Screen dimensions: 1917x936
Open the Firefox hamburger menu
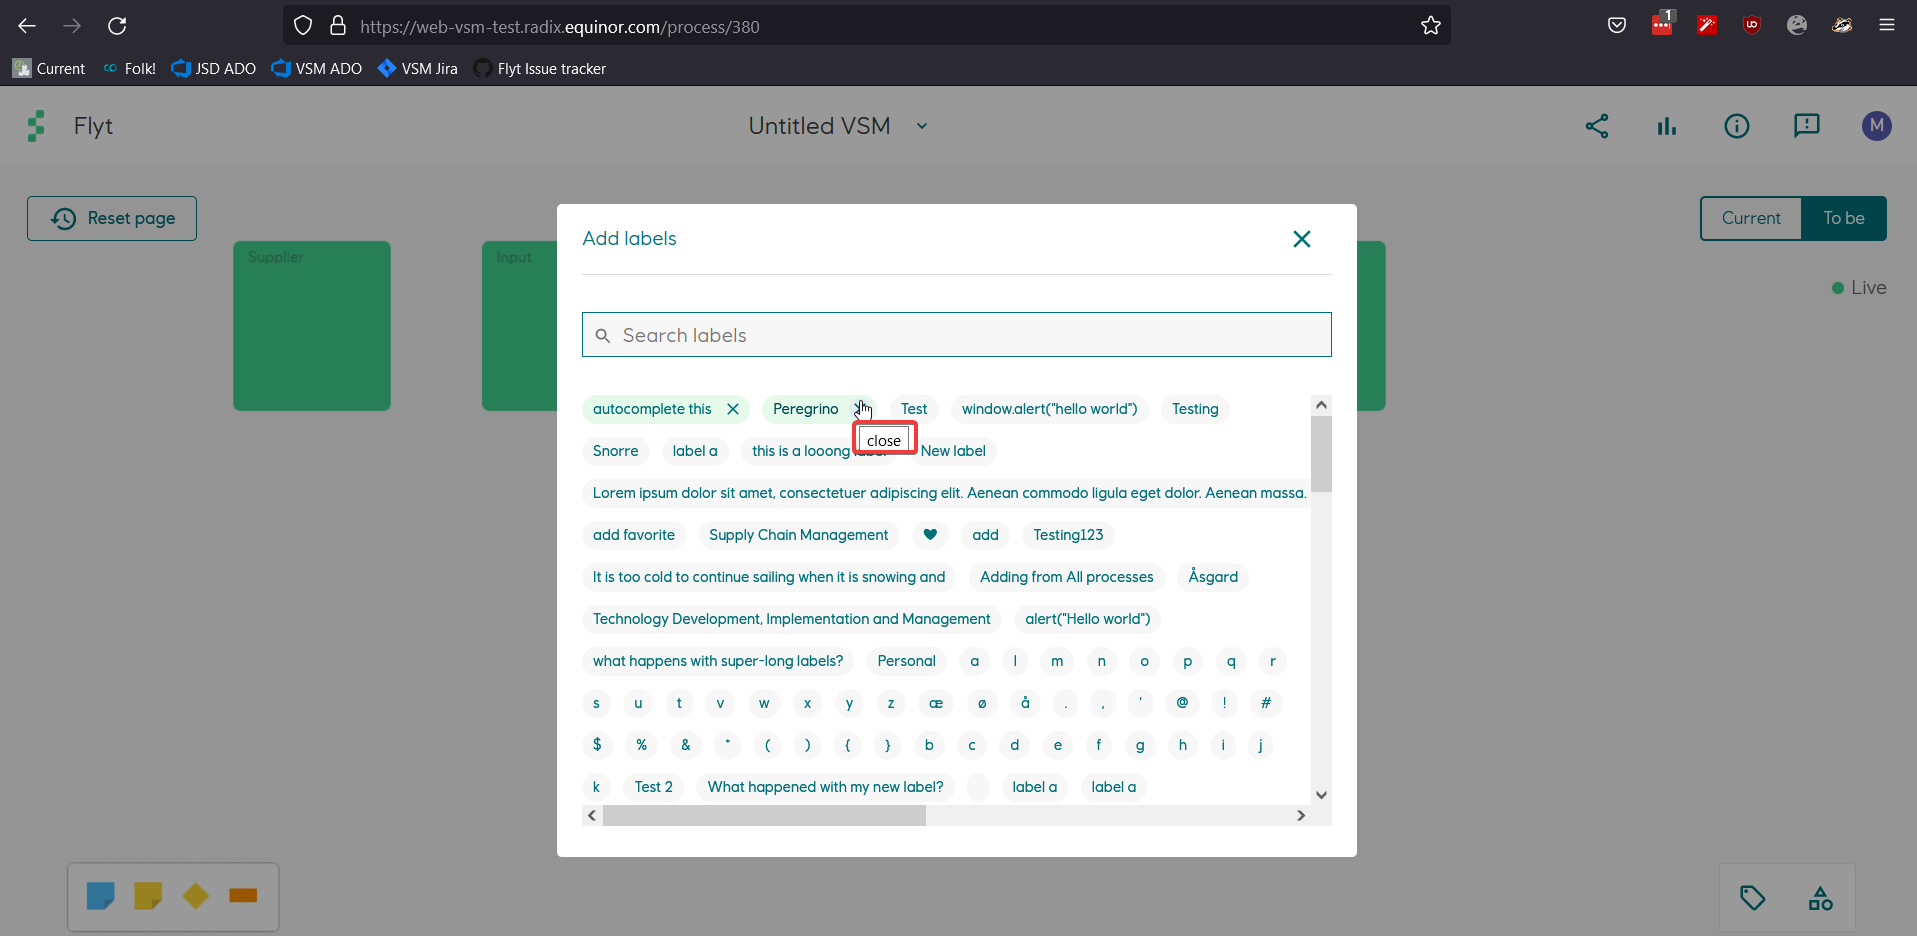click(x=1889, y=26)
